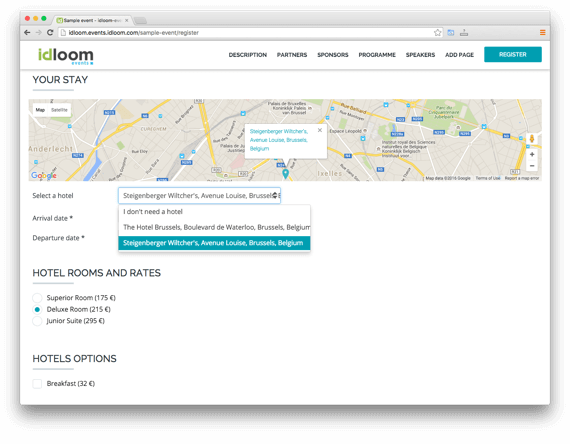The image size is (570, 444).
Task: Select the Sample event browser tab
Action: coord(91,20)
